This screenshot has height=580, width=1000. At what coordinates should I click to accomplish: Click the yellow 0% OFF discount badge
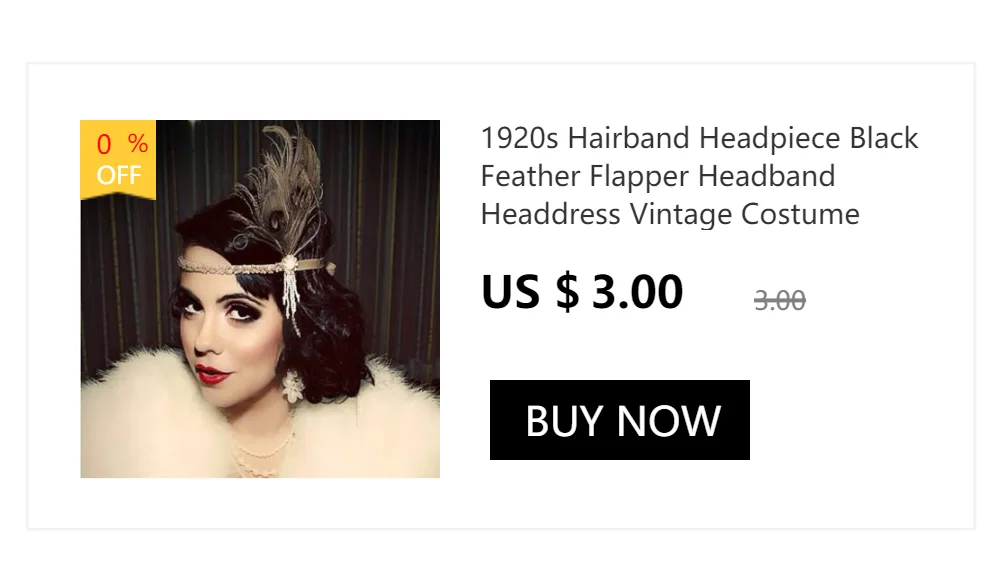118,160
